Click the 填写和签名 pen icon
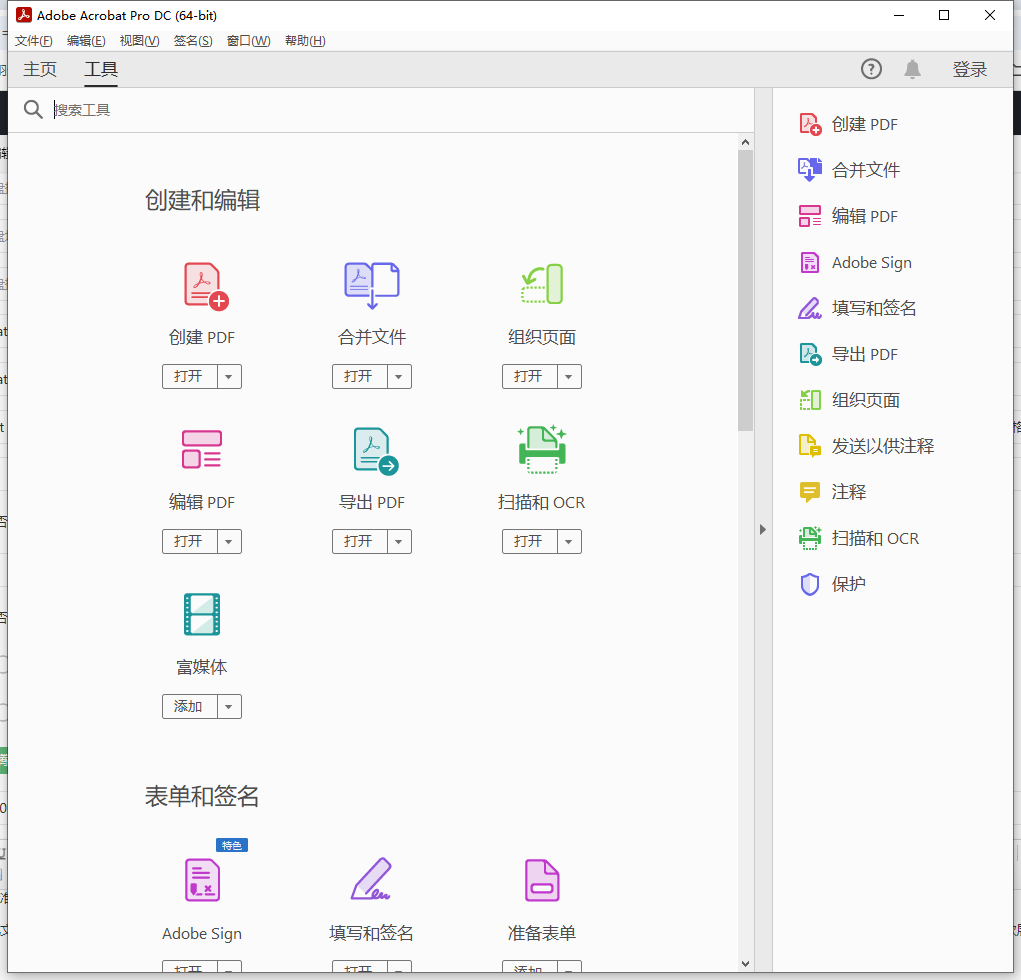 coord(371,880)
